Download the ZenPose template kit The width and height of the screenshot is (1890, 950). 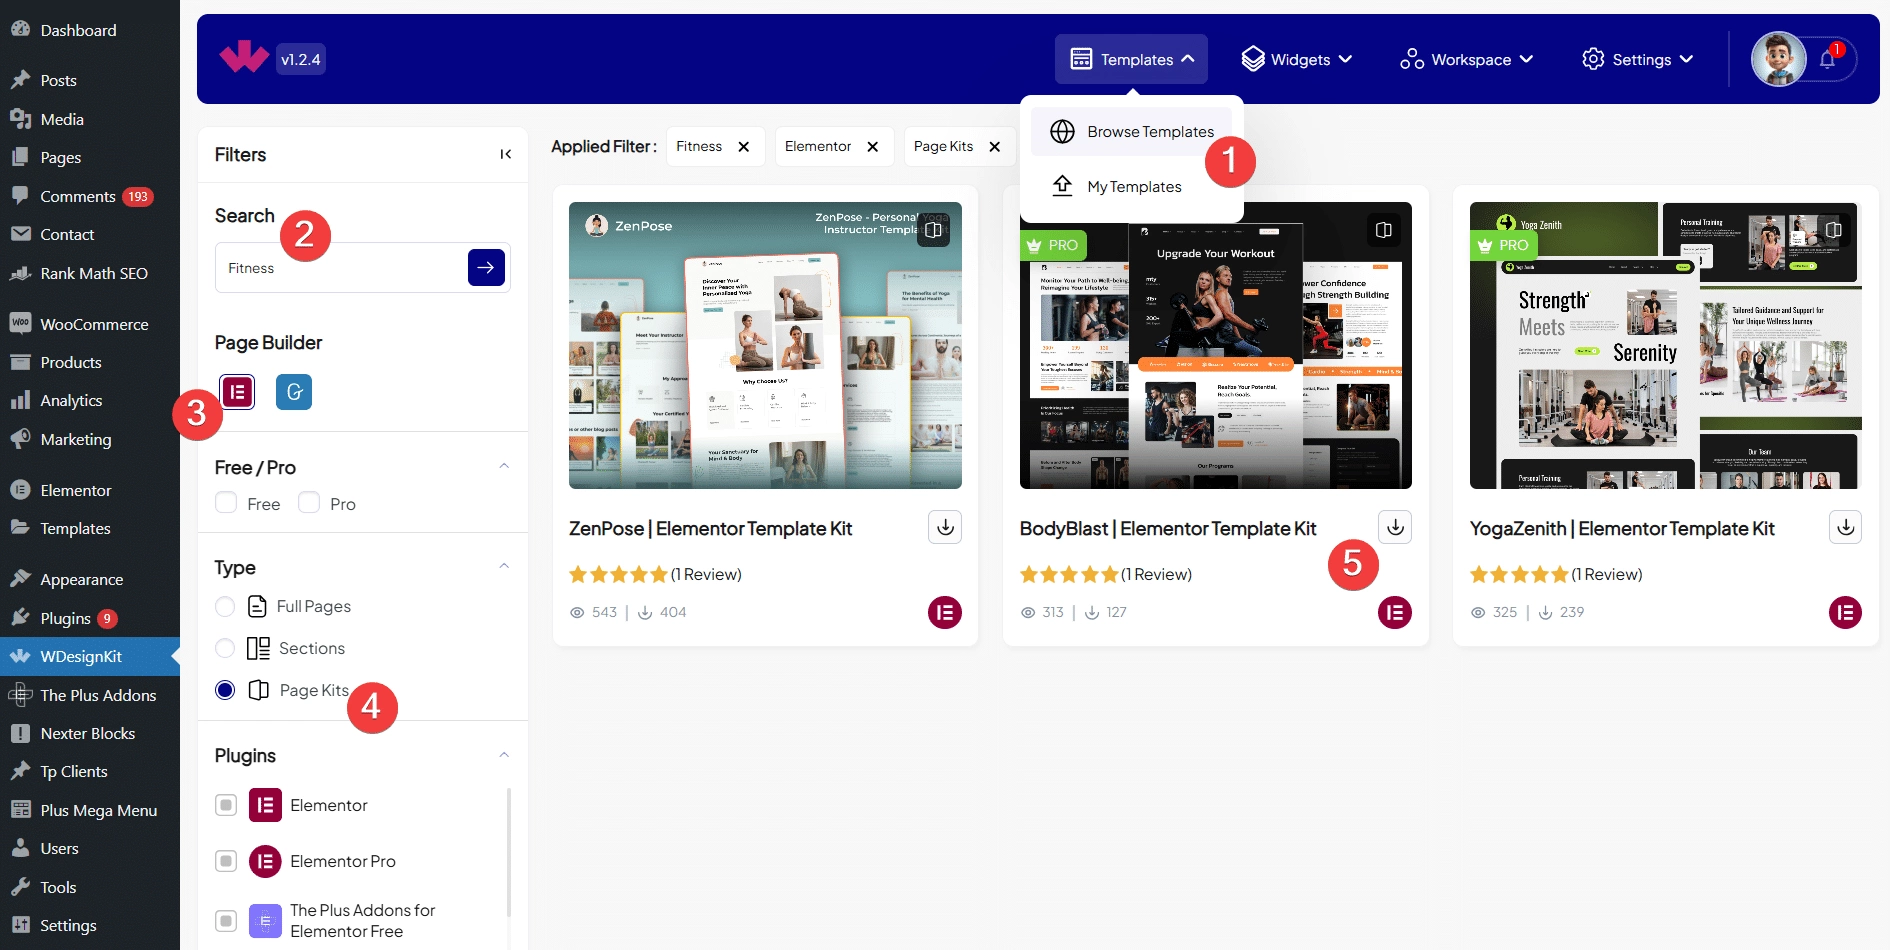(944, 527)
